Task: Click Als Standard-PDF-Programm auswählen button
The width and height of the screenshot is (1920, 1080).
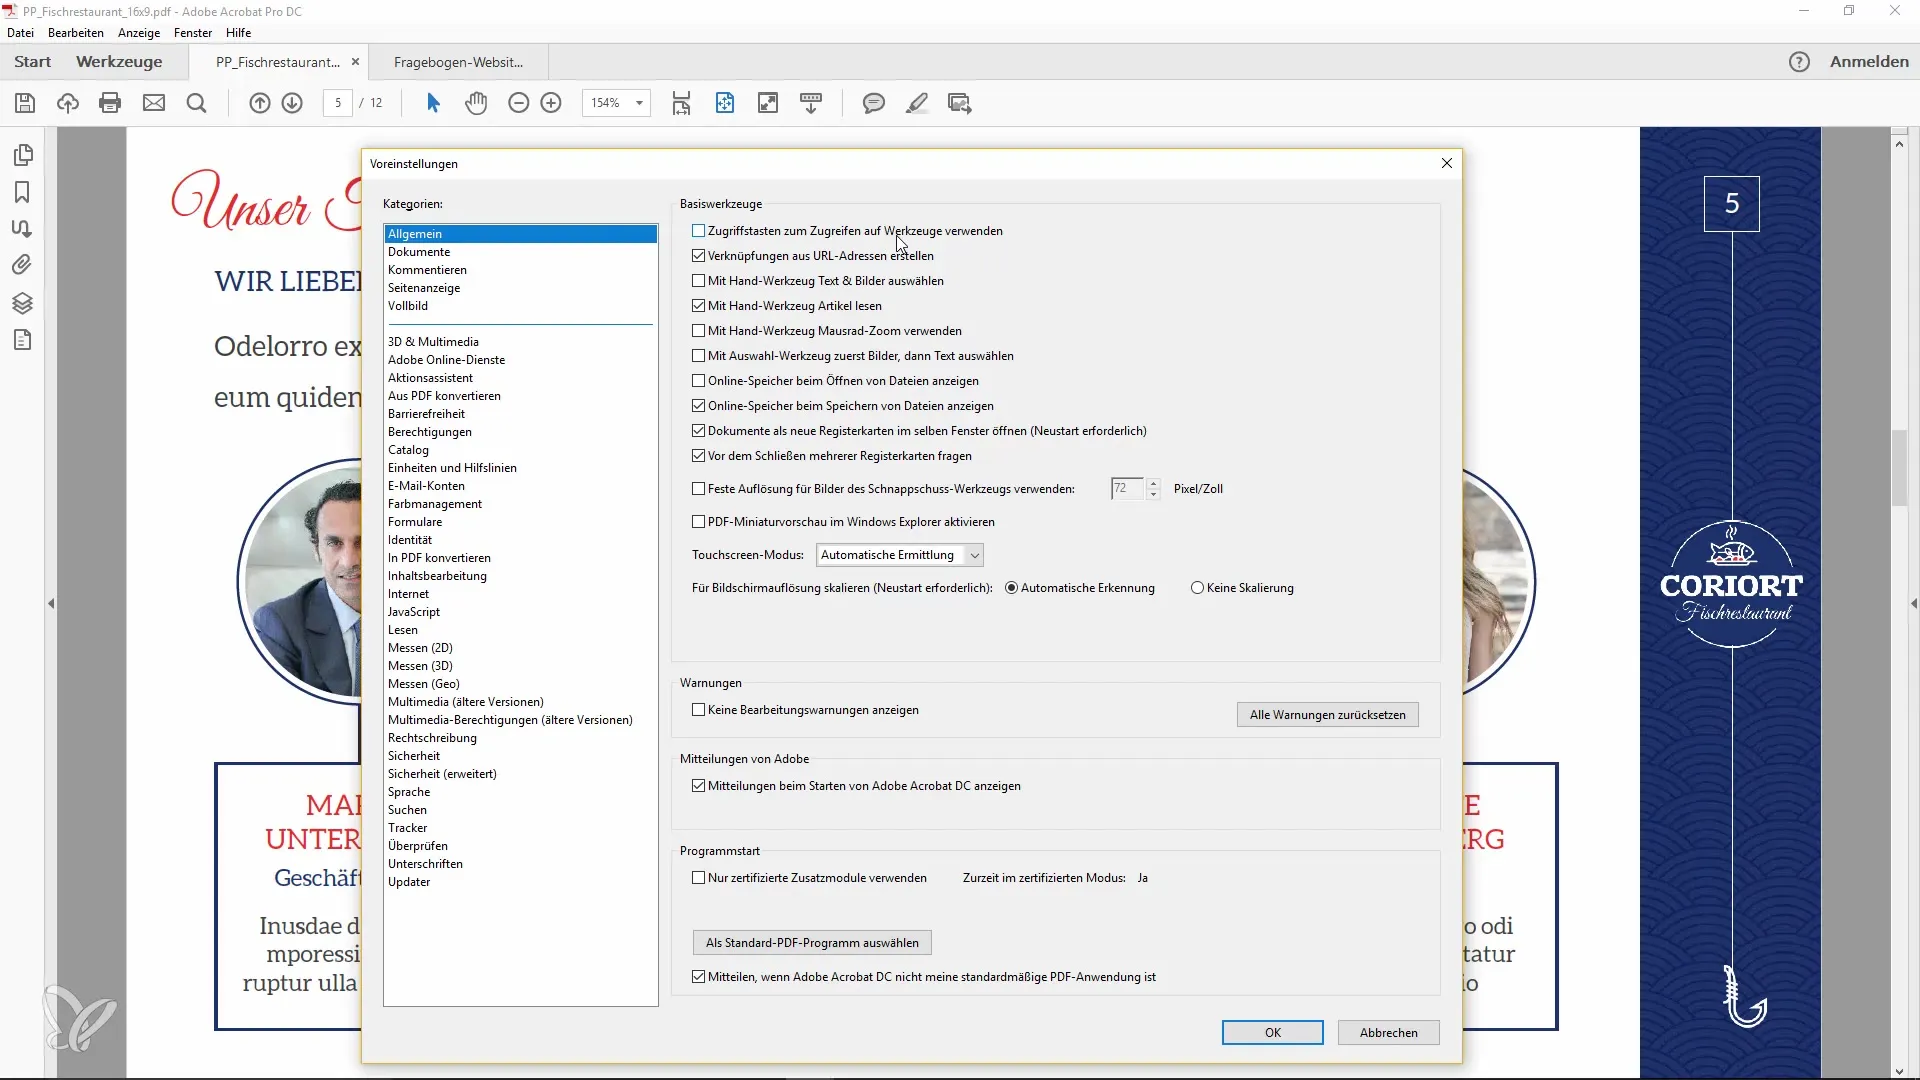Action: (x=812, y=943)
